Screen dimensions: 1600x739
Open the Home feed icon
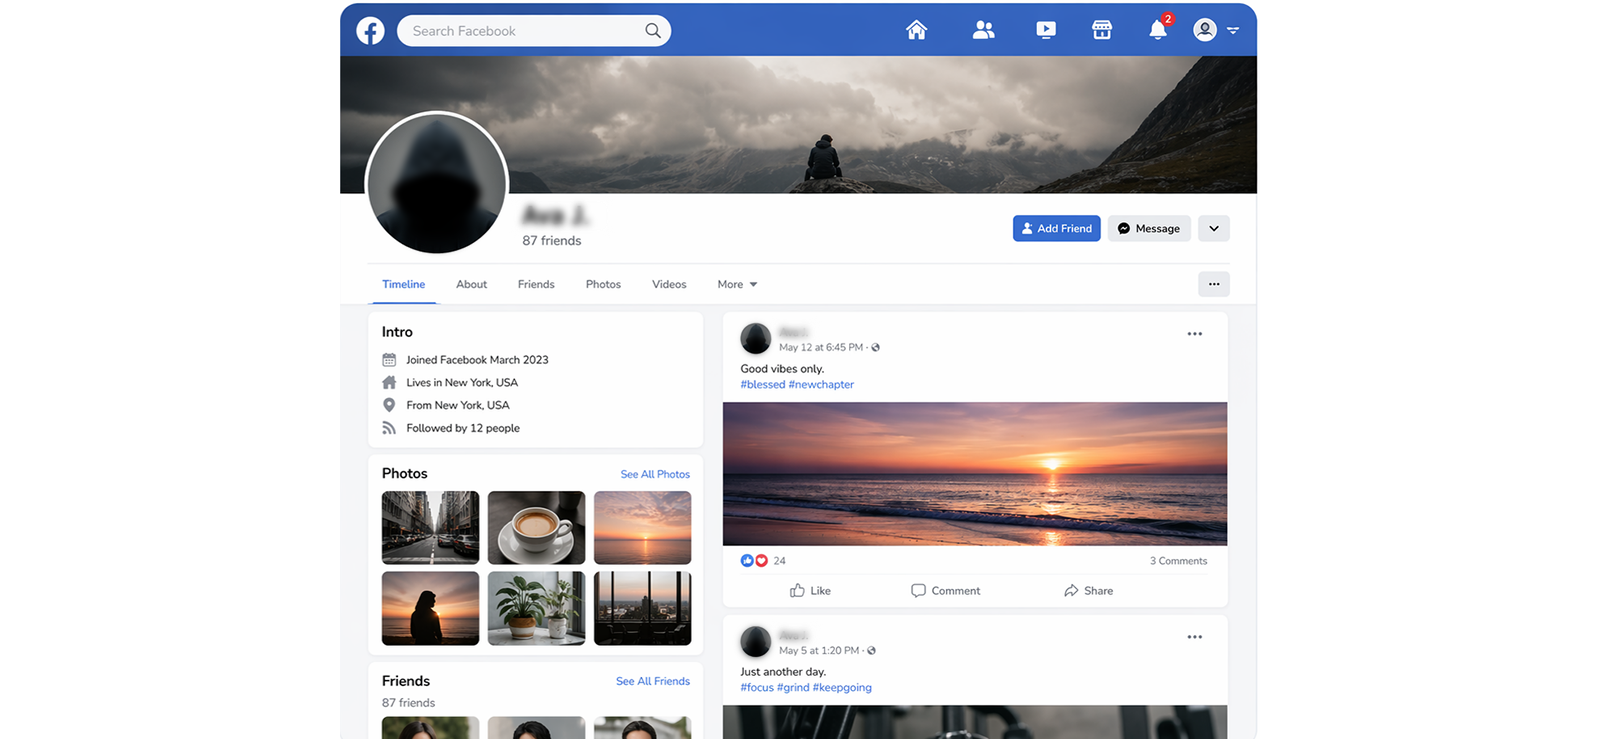916,30
